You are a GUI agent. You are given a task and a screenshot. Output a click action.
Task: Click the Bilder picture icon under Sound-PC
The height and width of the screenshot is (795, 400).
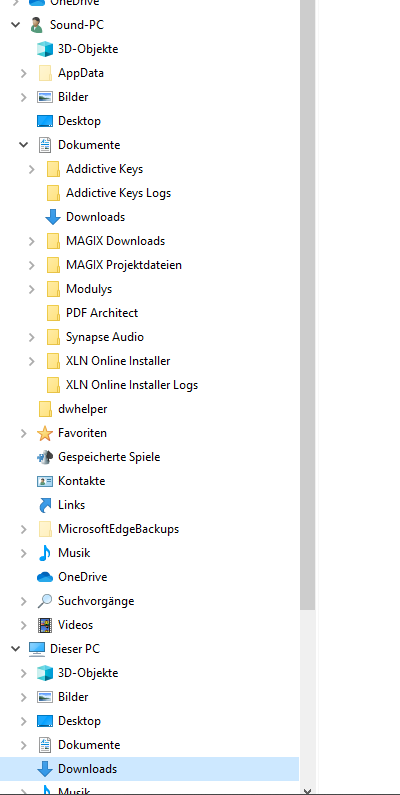click(x=45, y=97)
